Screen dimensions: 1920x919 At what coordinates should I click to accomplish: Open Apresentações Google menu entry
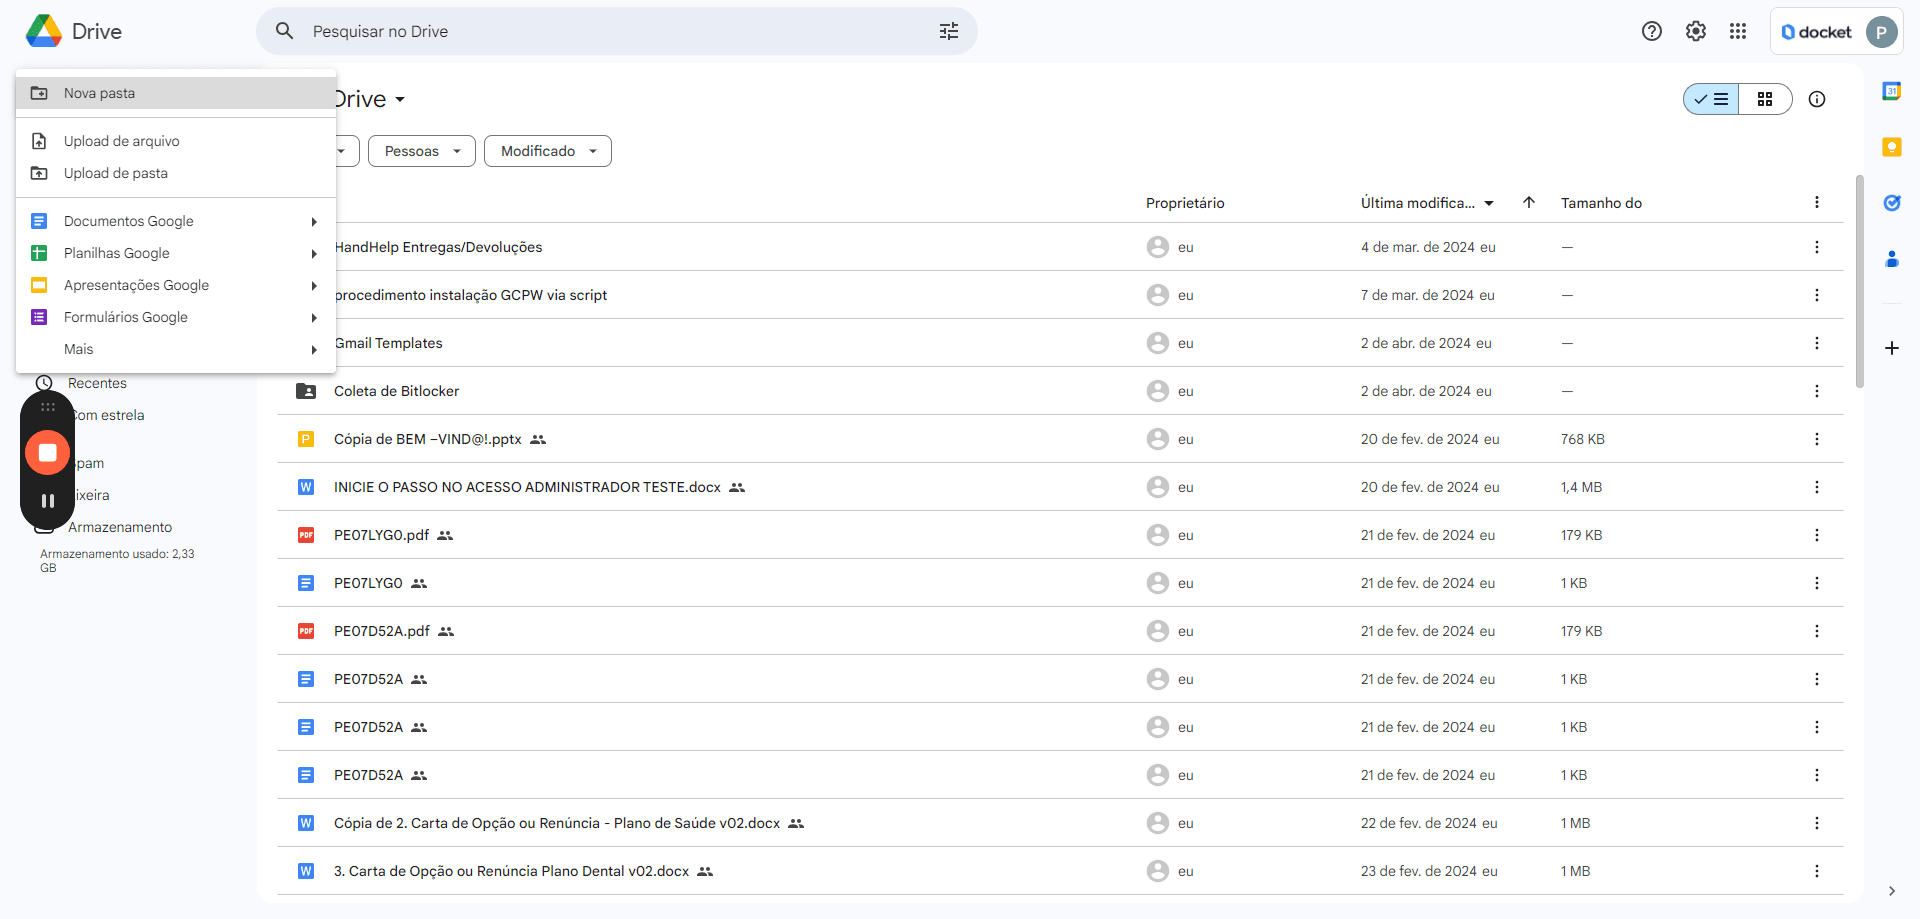coord(176,285)
